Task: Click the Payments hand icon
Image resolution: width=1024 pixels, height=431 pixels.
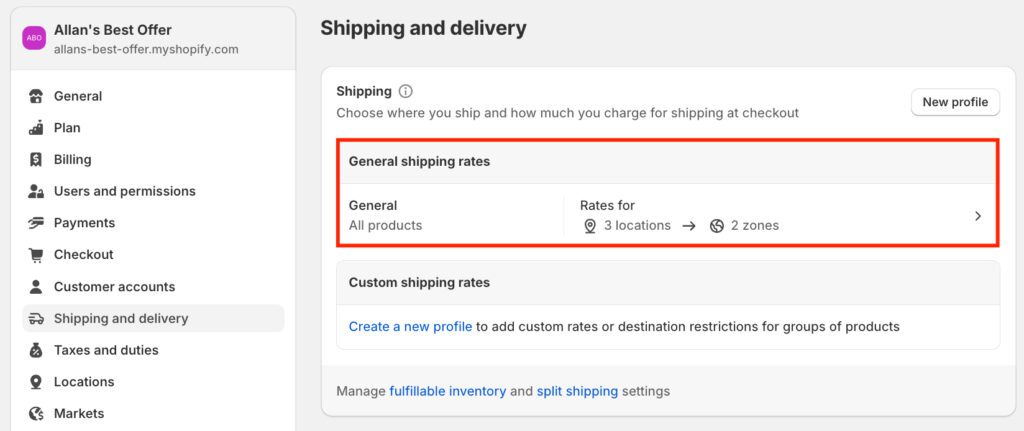Action: point(37,223)
